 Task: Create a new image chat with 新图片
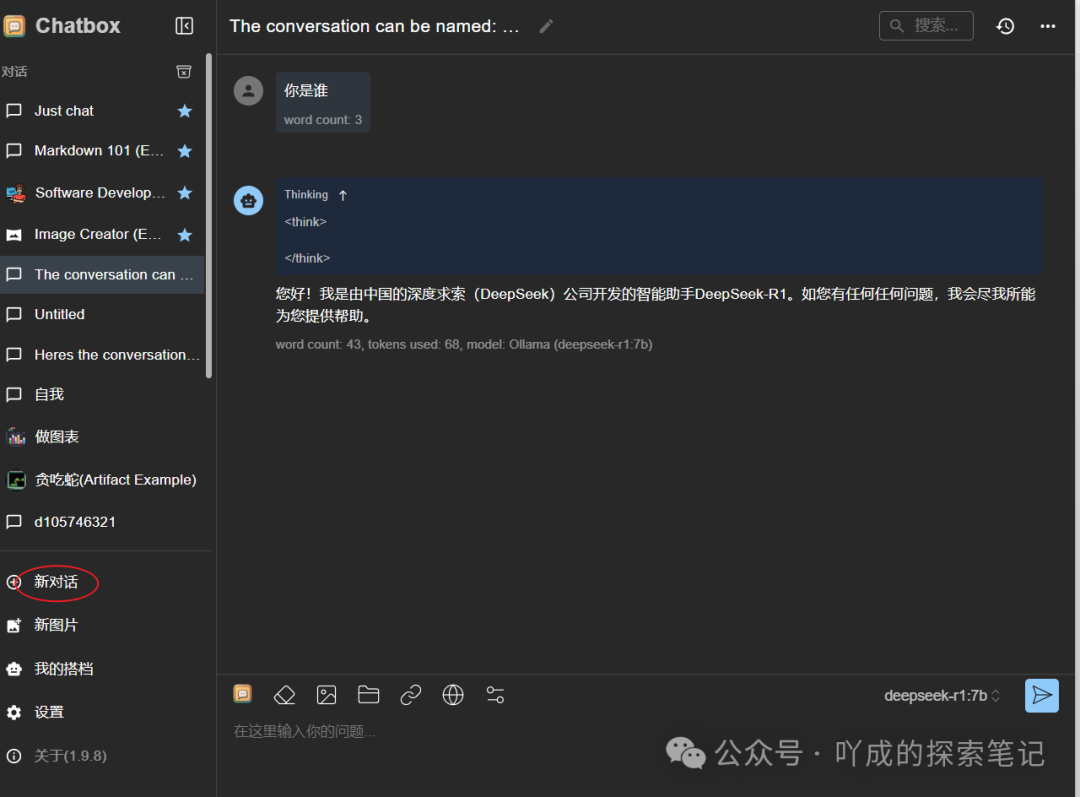click(56, 625)
